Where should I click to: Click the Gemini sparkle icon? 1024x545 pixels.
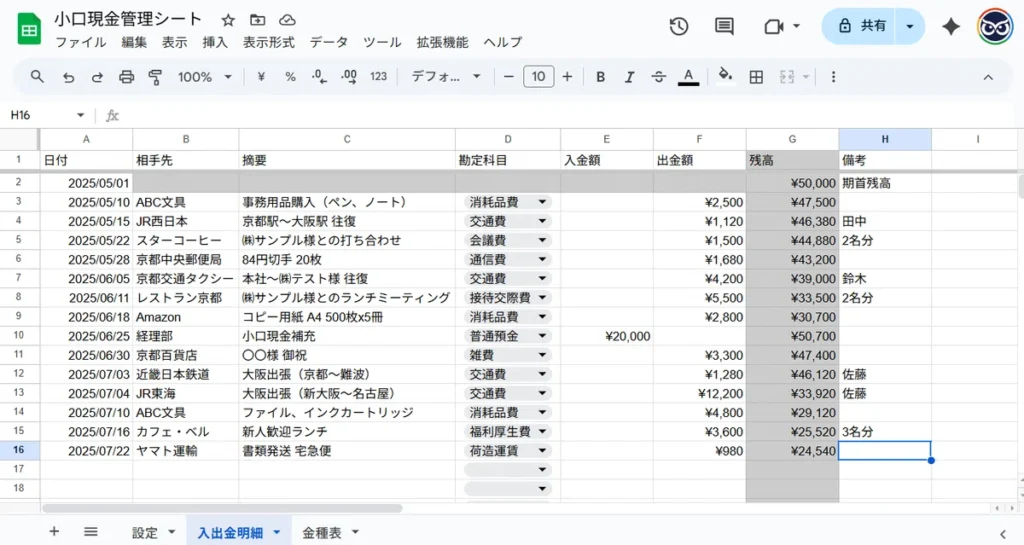(x=951, y=27)
